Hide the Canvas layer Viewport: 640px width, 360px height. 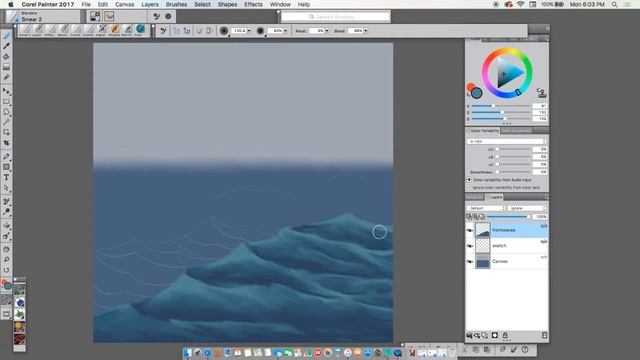(x=470, y=262)
